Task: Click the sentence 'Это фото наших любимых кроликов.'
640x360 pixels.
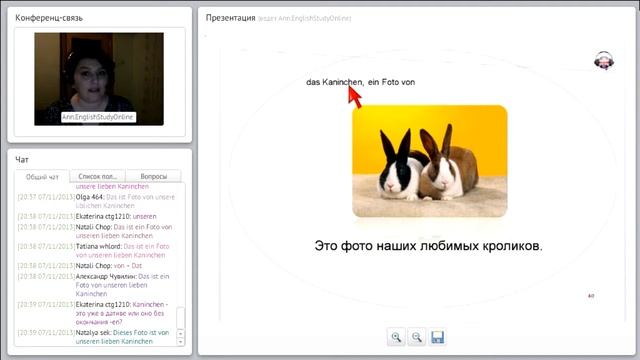Action: [429, 246]
